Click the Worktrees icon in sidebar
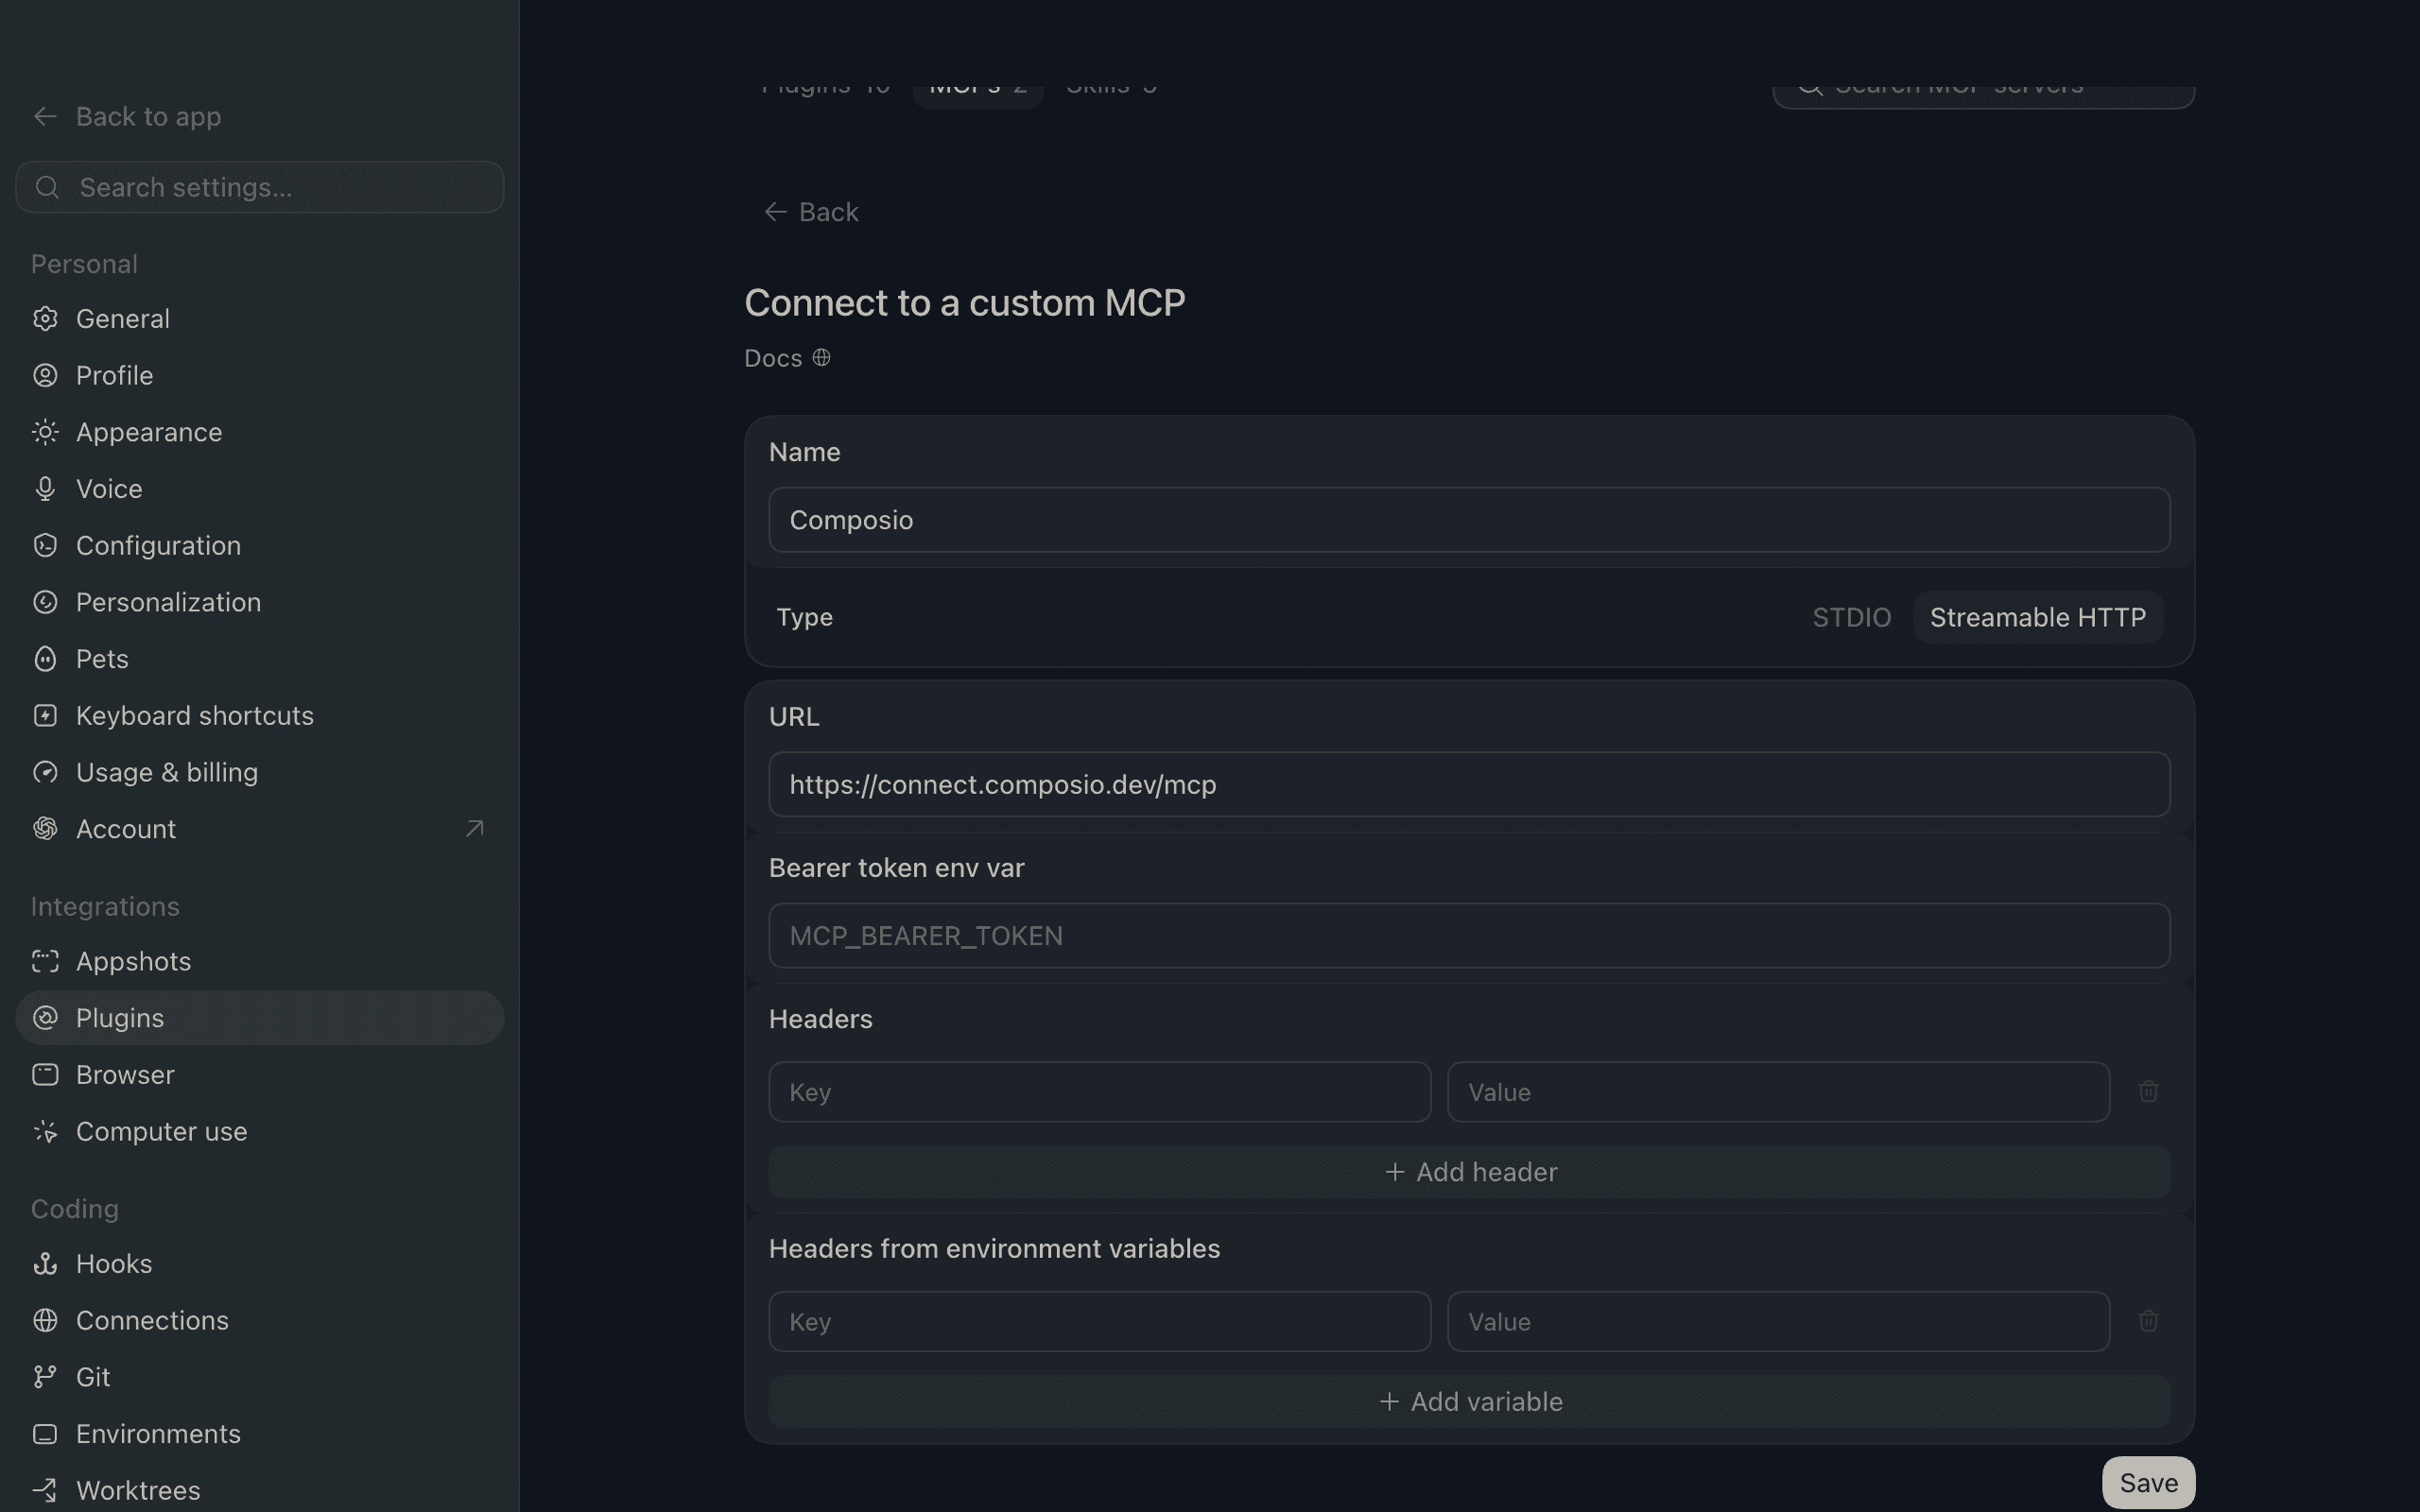 click(45, 1491)
